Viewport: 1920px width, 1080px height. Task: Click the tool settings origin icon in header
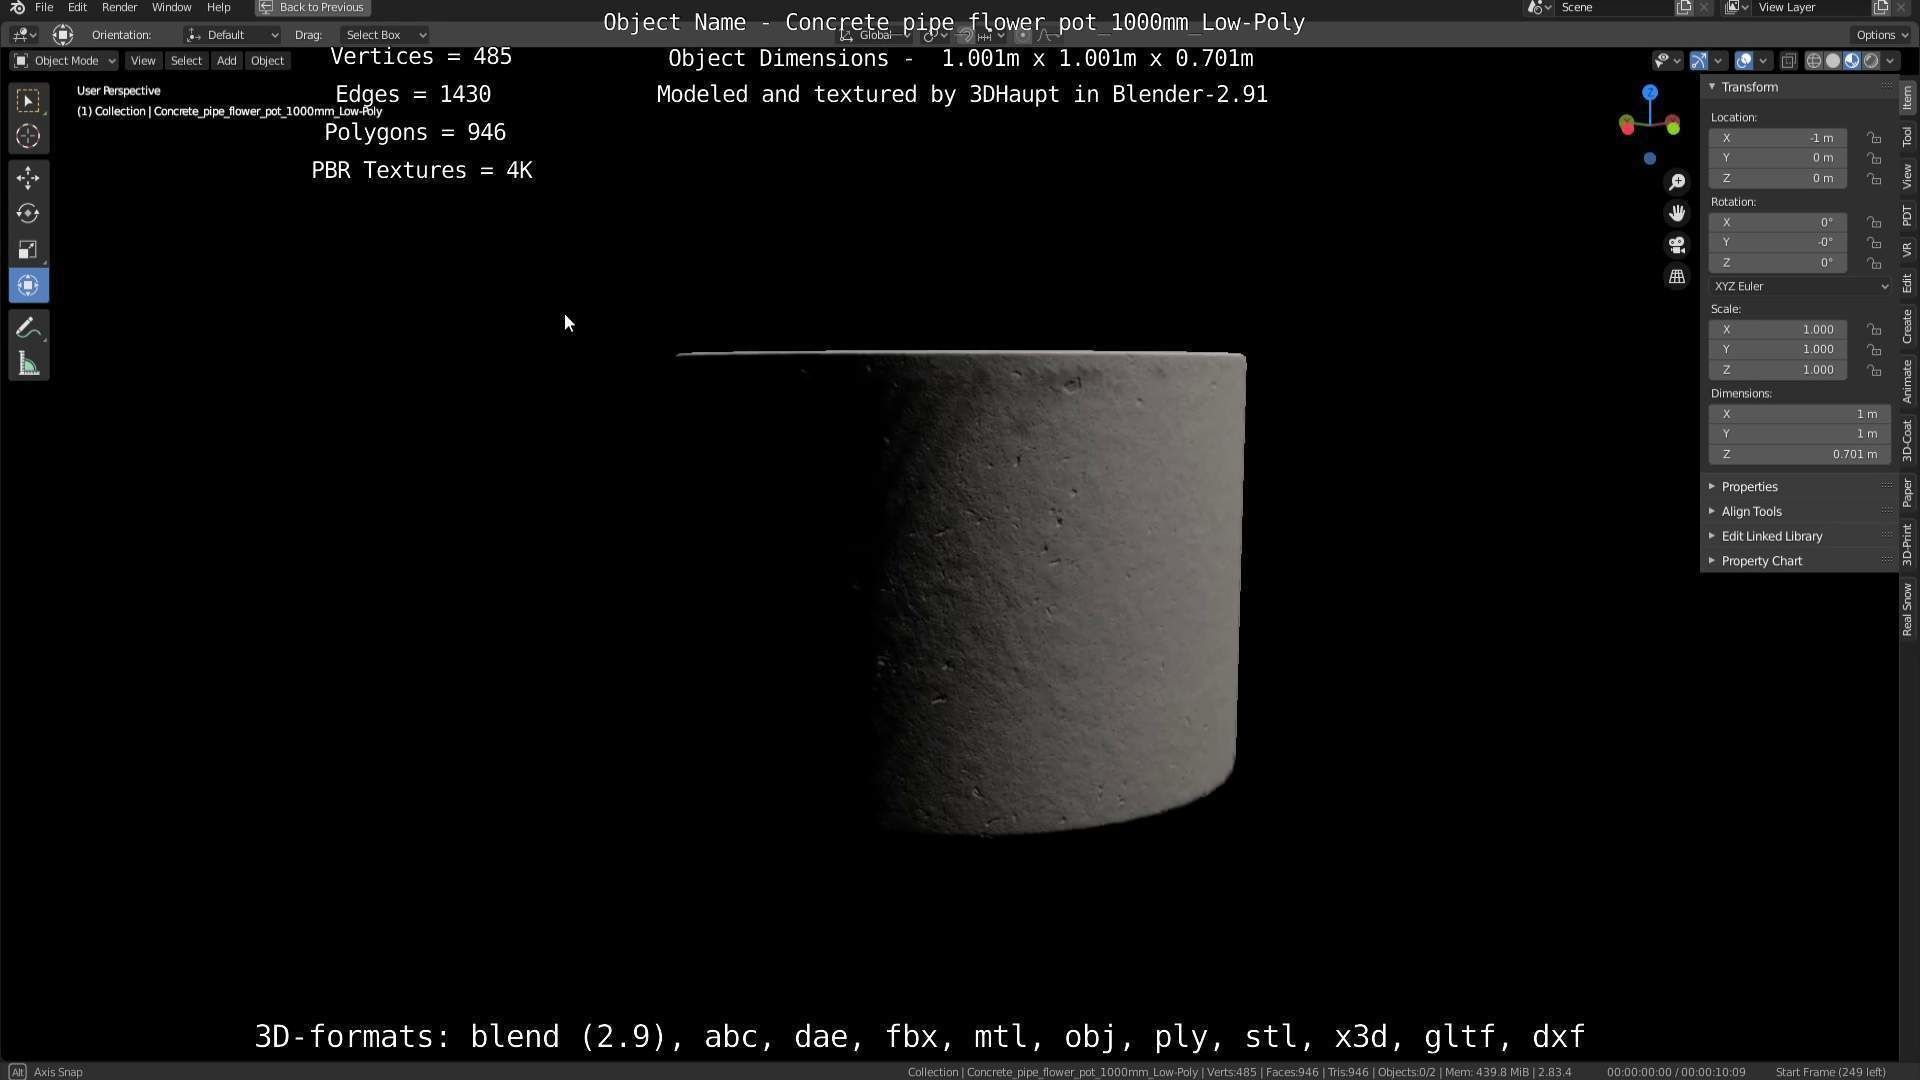tap(62, 35)
